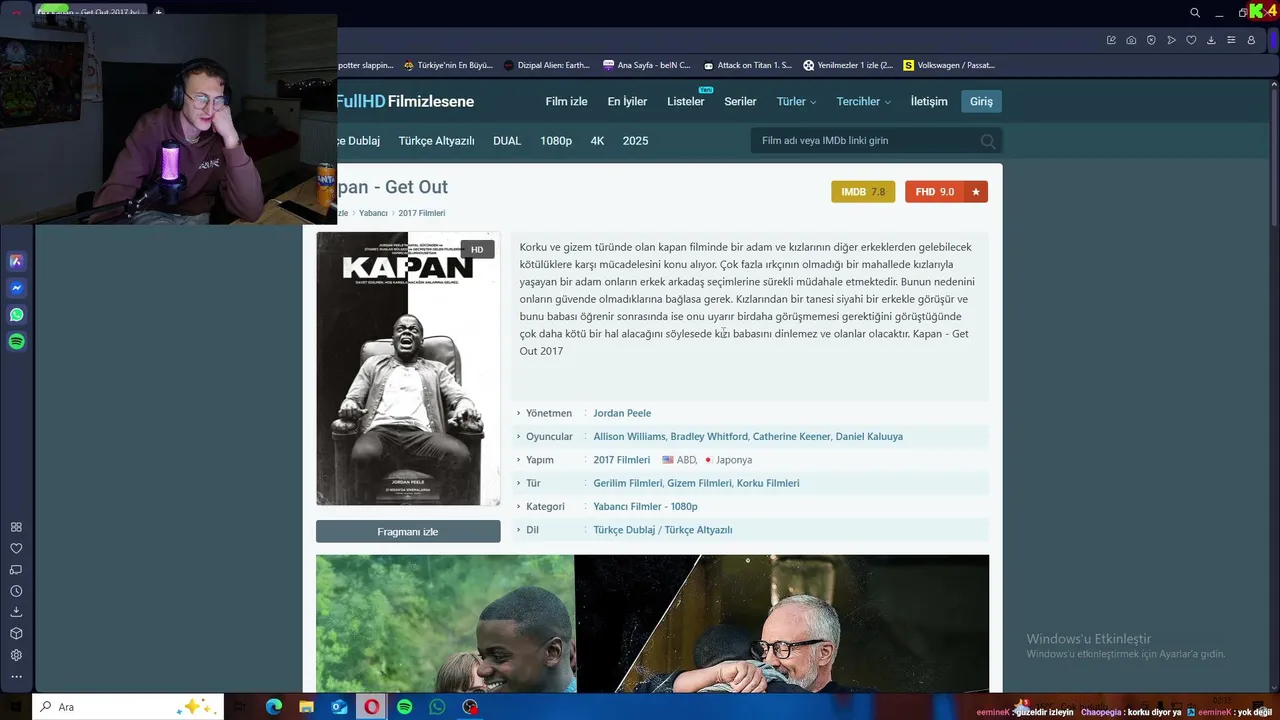
Task: Open Korku Filmleri genre link
Action: point(768,483)
